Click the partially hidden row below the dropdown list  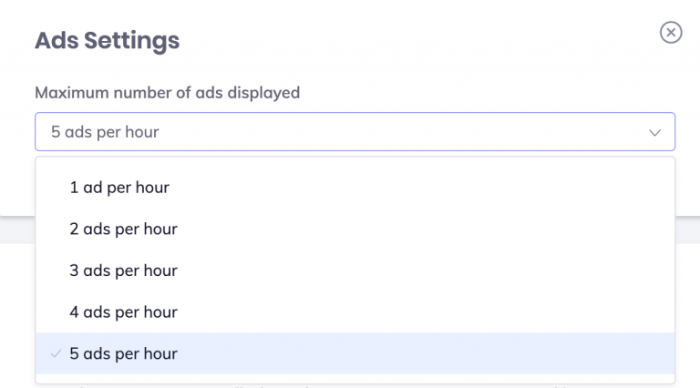(x=355, y=386)
